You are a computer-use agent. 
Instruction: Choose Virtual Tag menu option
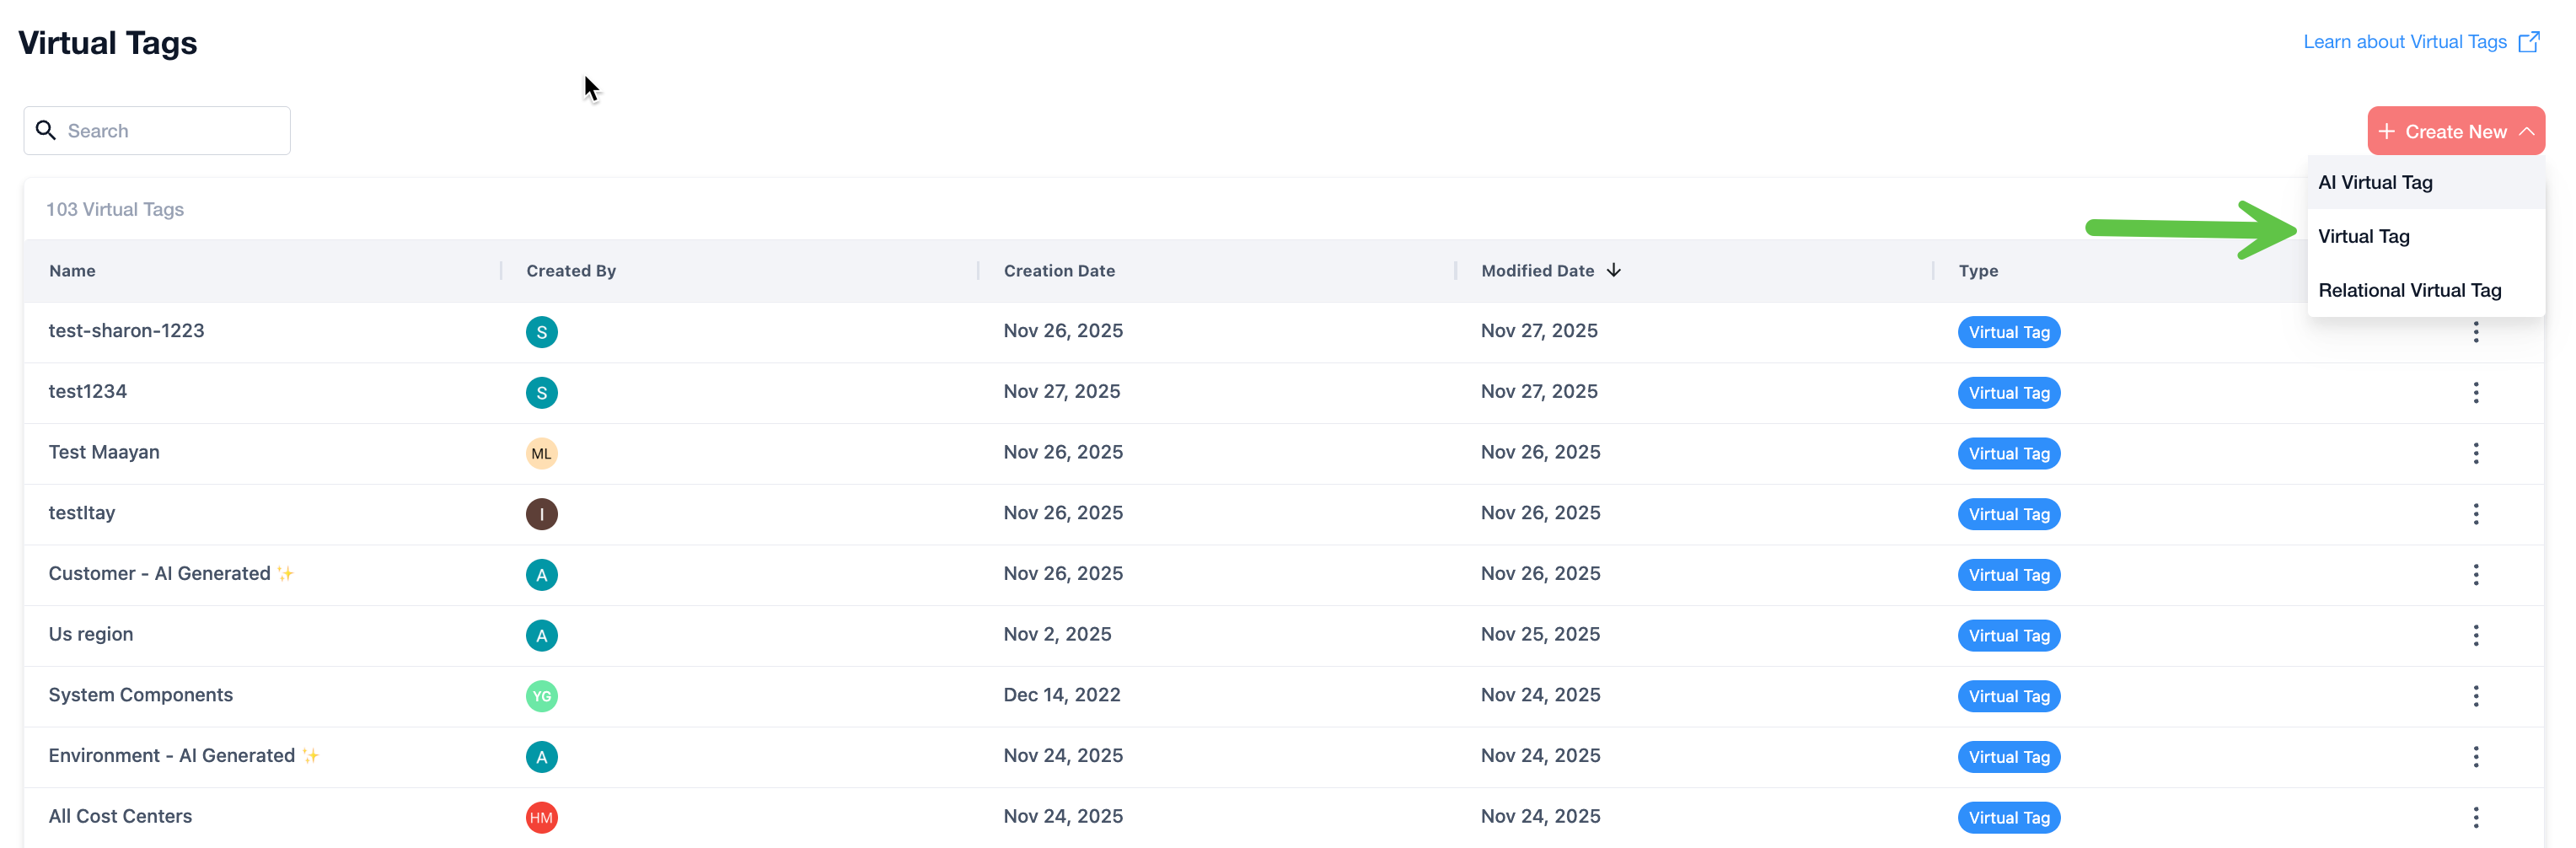point(2363,236)
